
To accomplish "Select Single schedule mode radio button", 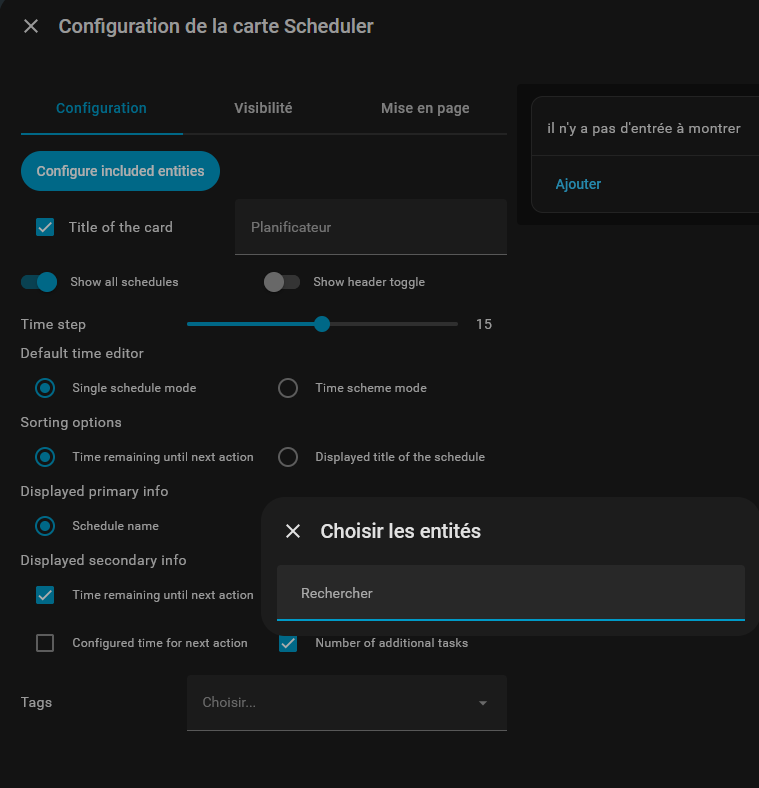I will (x=45, y=388).
